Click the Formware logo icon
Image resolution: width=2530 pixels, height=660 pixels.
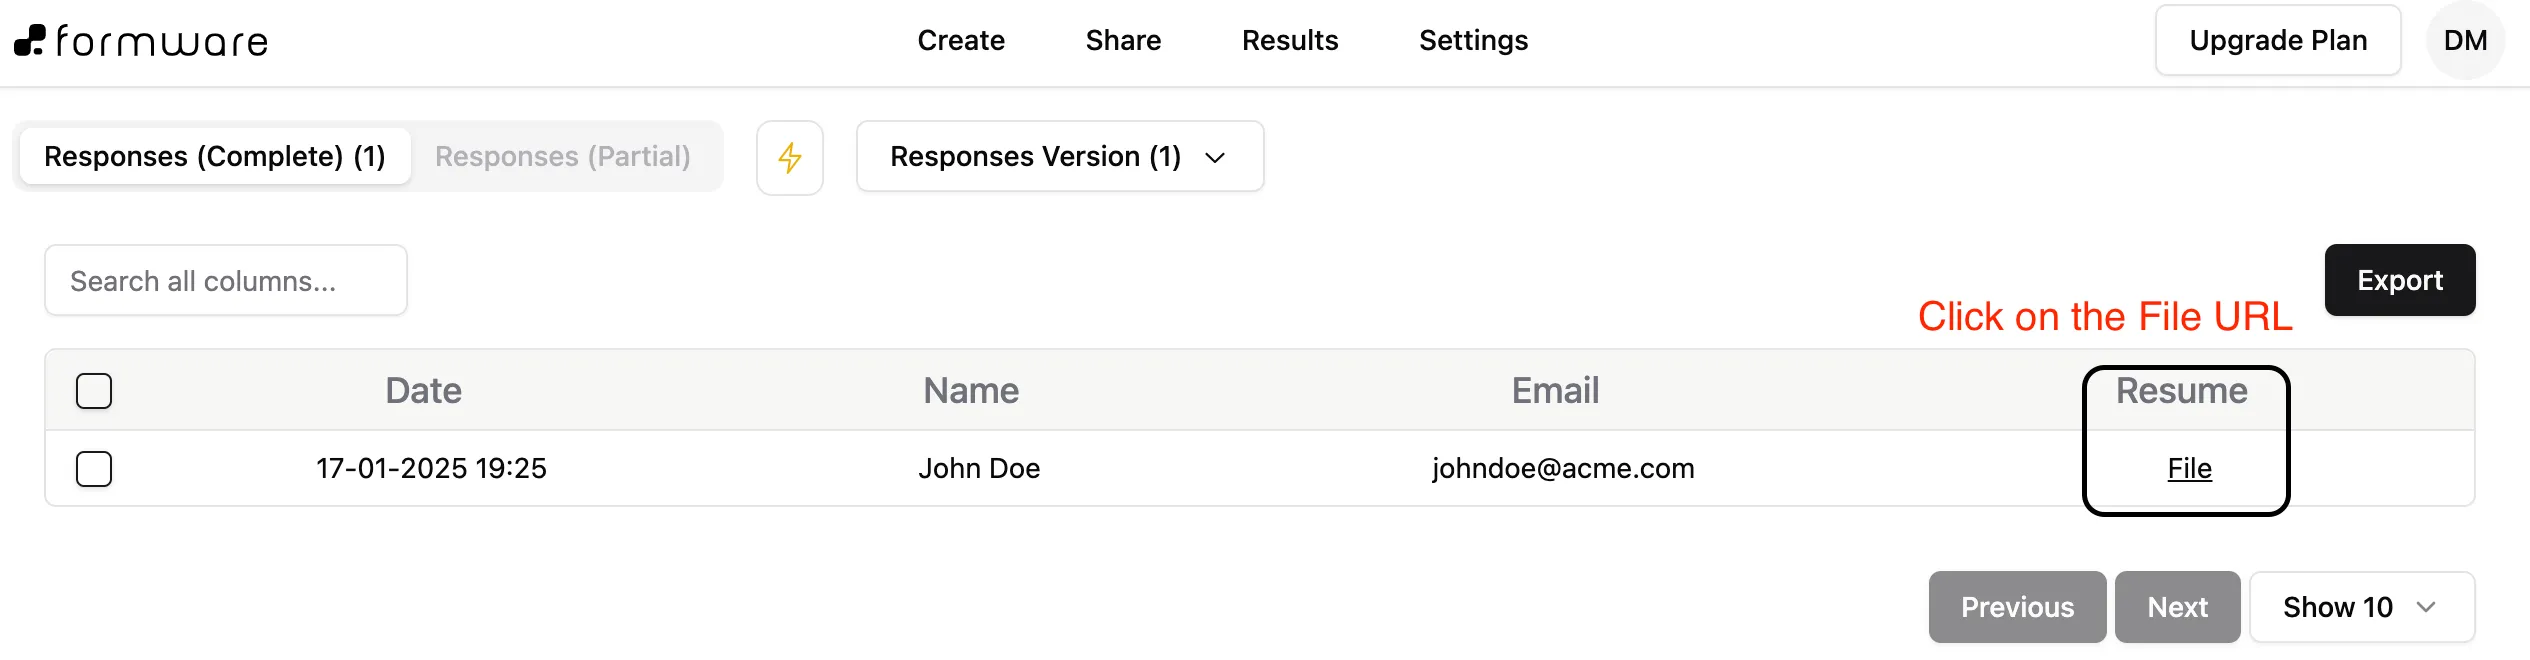click(x=30, y=40)
